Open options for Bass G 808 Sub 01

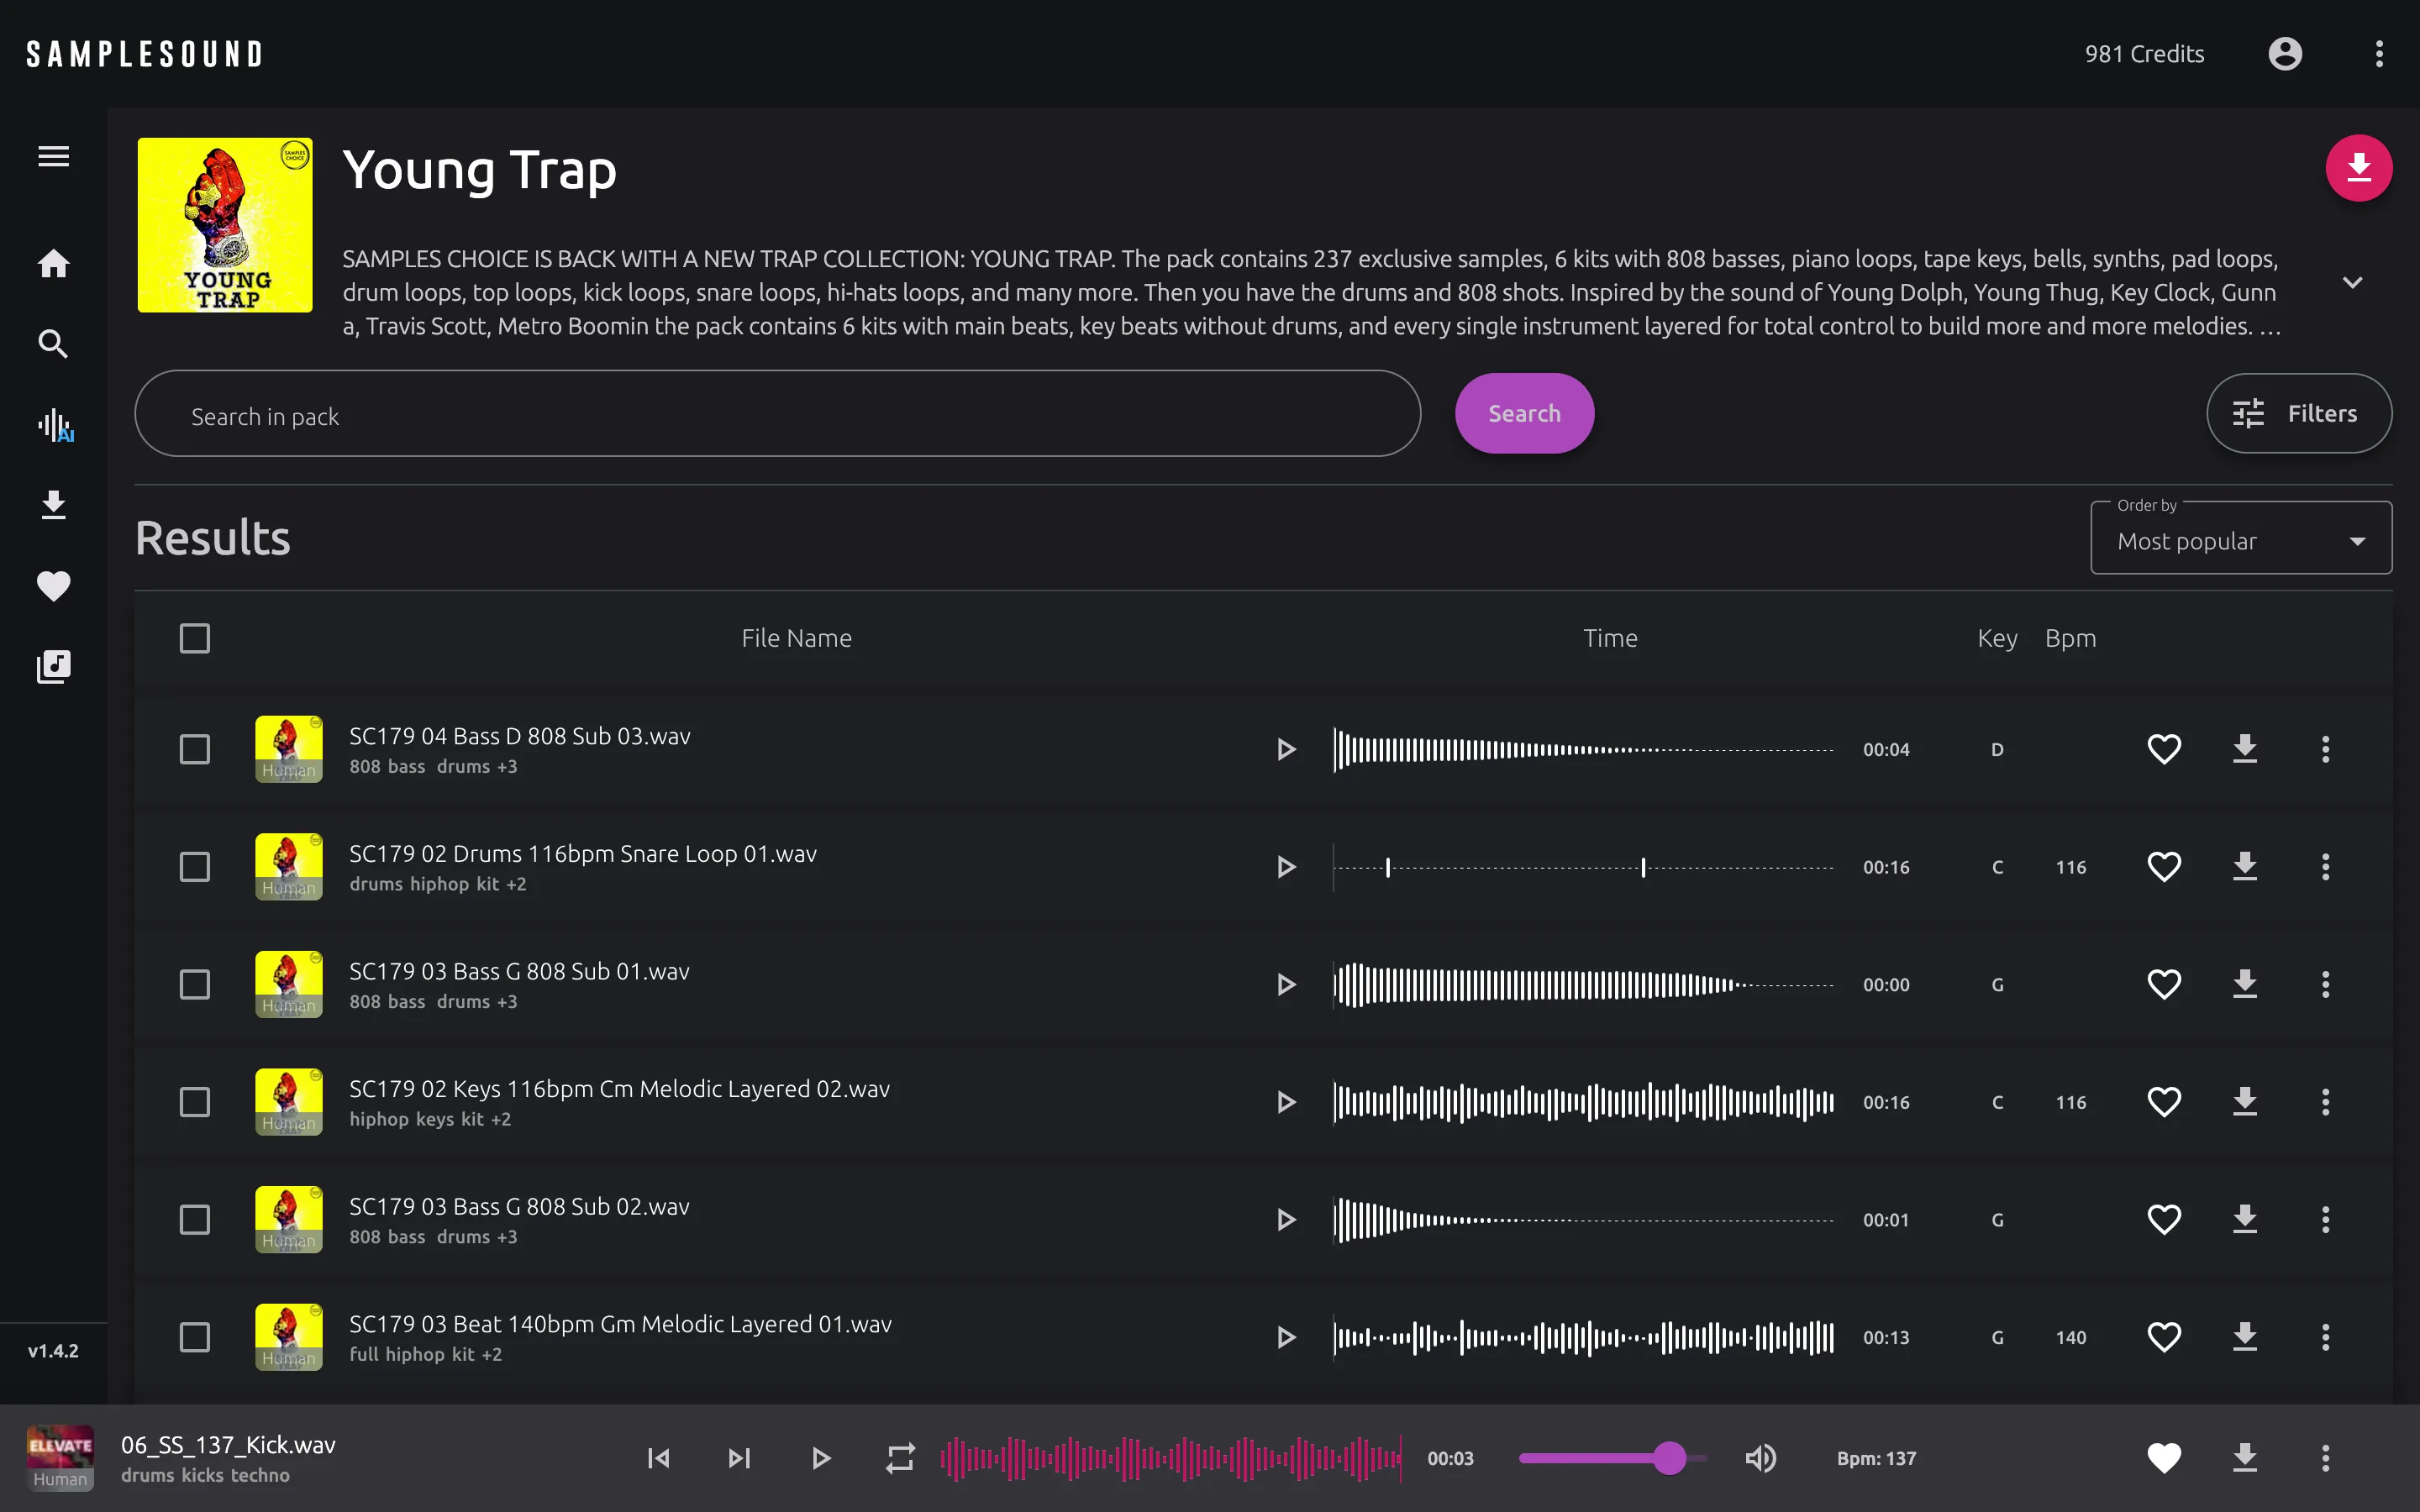point(2325,985)
